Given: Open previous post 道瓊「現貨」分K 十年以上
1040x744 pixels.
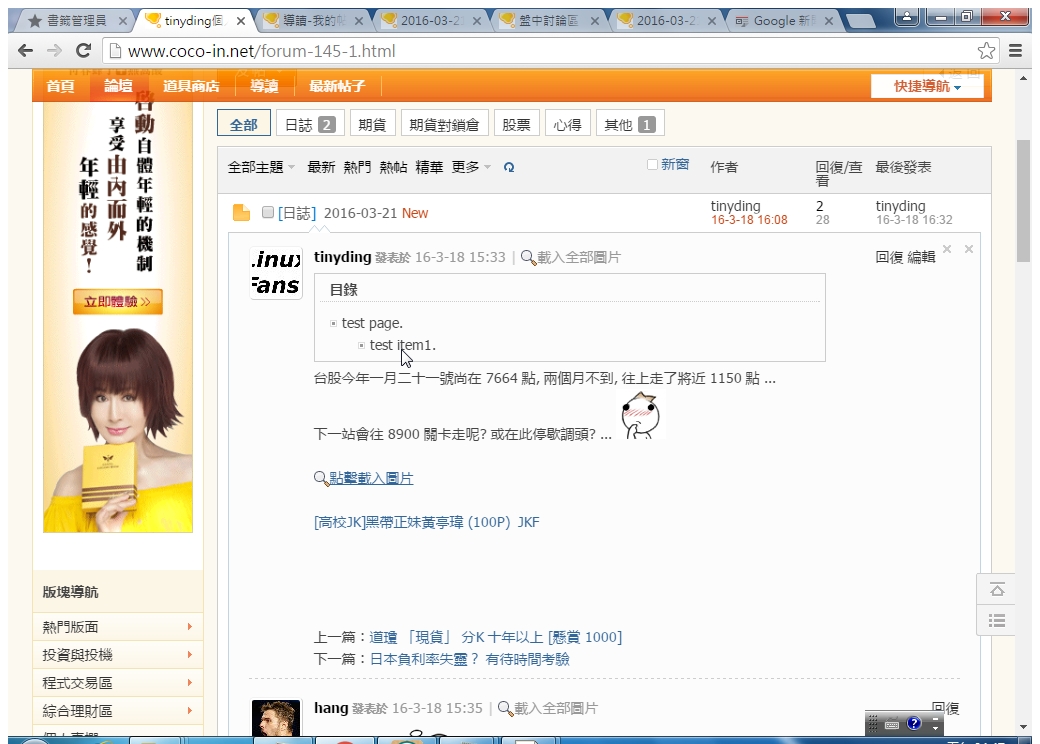Looking at the screenshot, I should click(495, 637).
